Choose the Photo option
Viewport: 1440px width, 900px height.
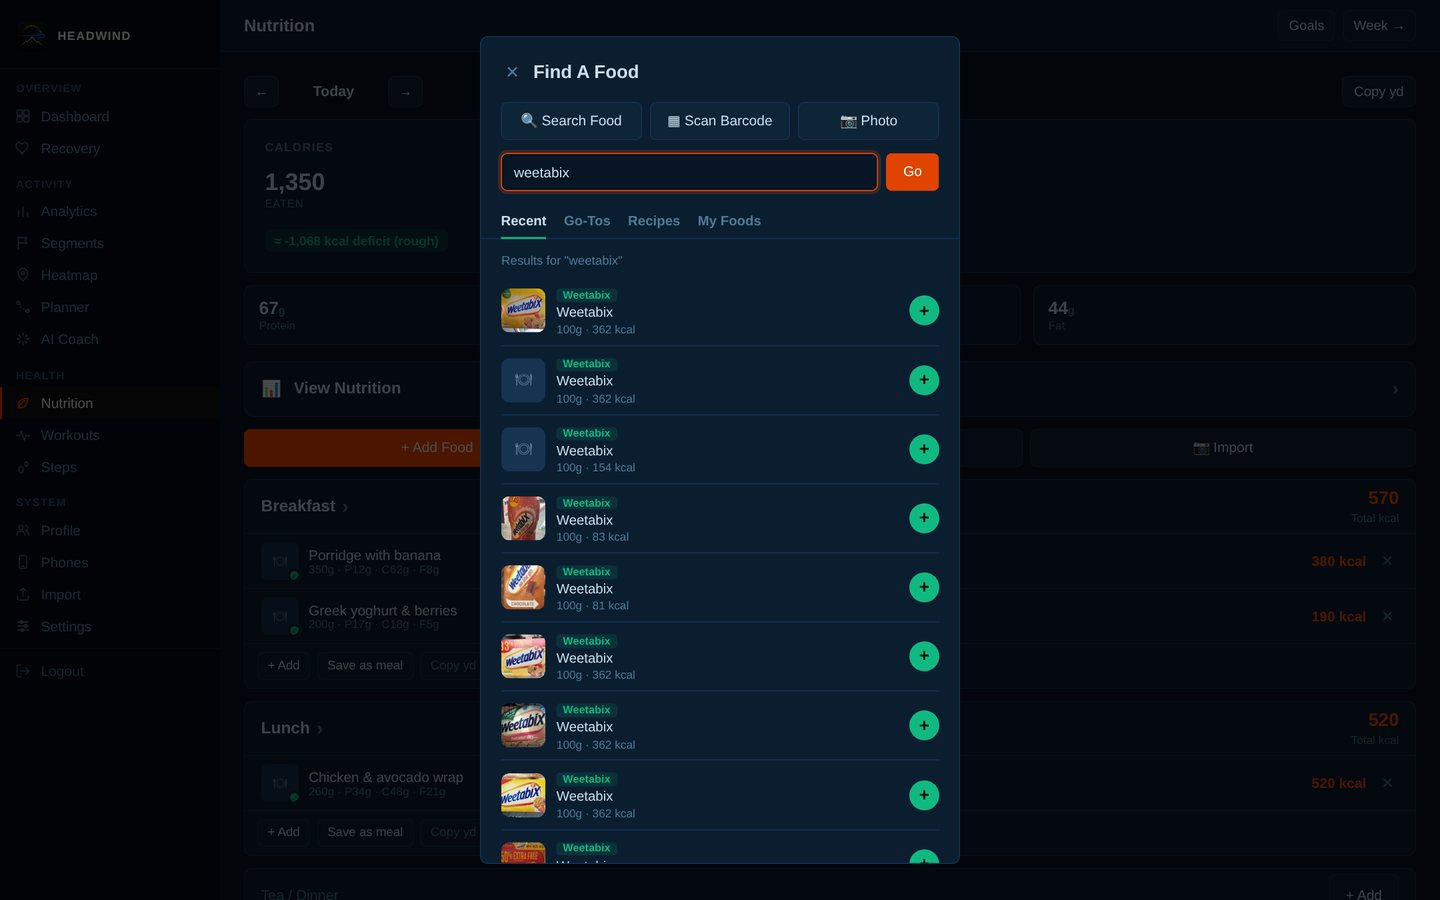[x=868, y=121]
